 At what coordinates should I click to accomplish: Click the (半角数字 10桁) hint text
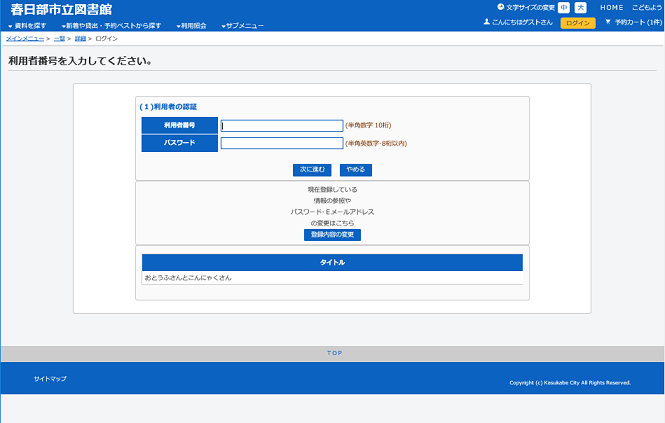(x=368, y=125)
